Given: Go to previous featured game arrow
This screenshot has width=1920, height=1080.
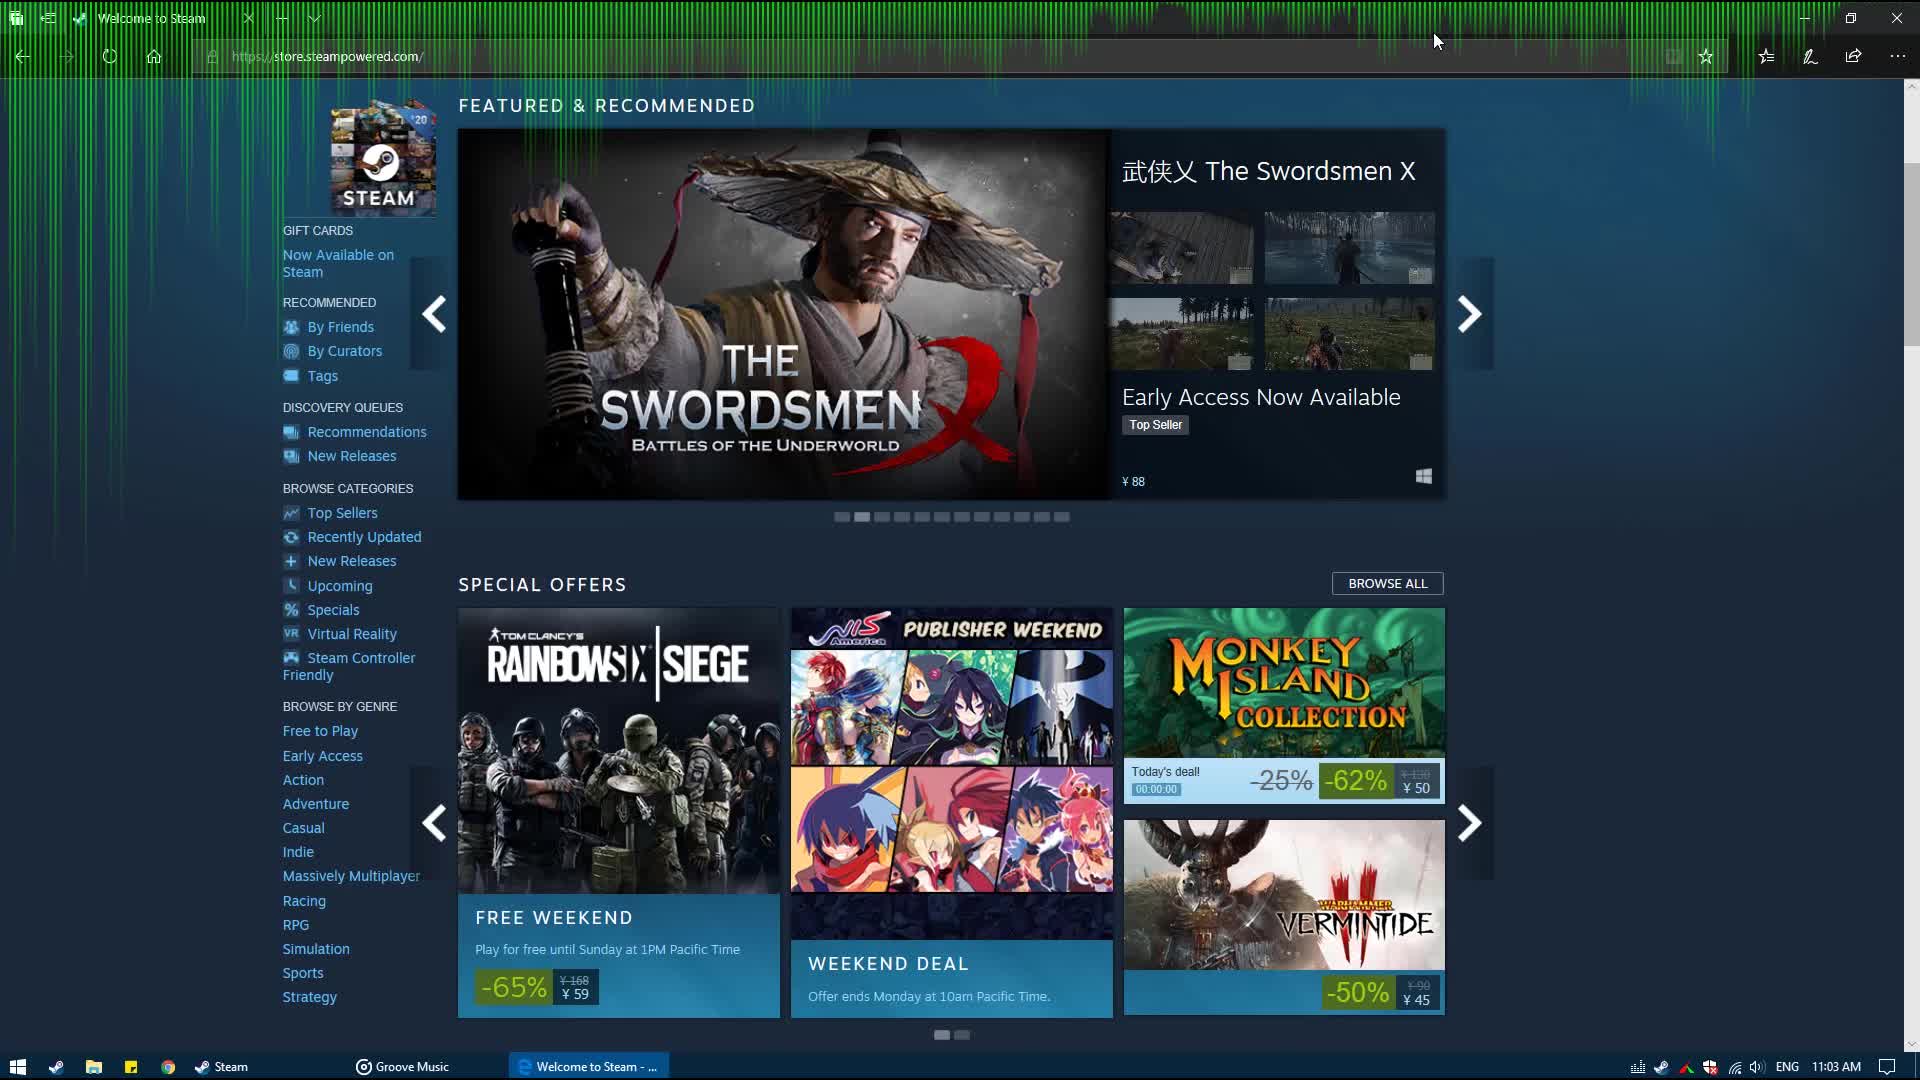Looking at the screenshot, I should [x=434, y=314].
